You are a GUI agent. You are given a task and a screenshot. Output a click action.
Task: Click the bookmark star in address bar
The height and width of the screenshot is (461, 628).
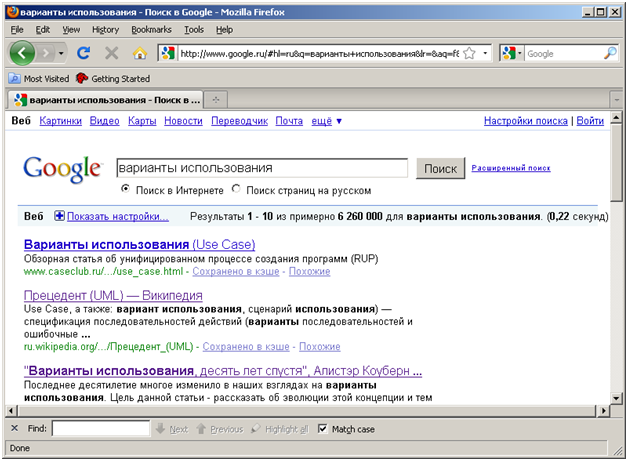pyautogui.click(x=486, y=53)
